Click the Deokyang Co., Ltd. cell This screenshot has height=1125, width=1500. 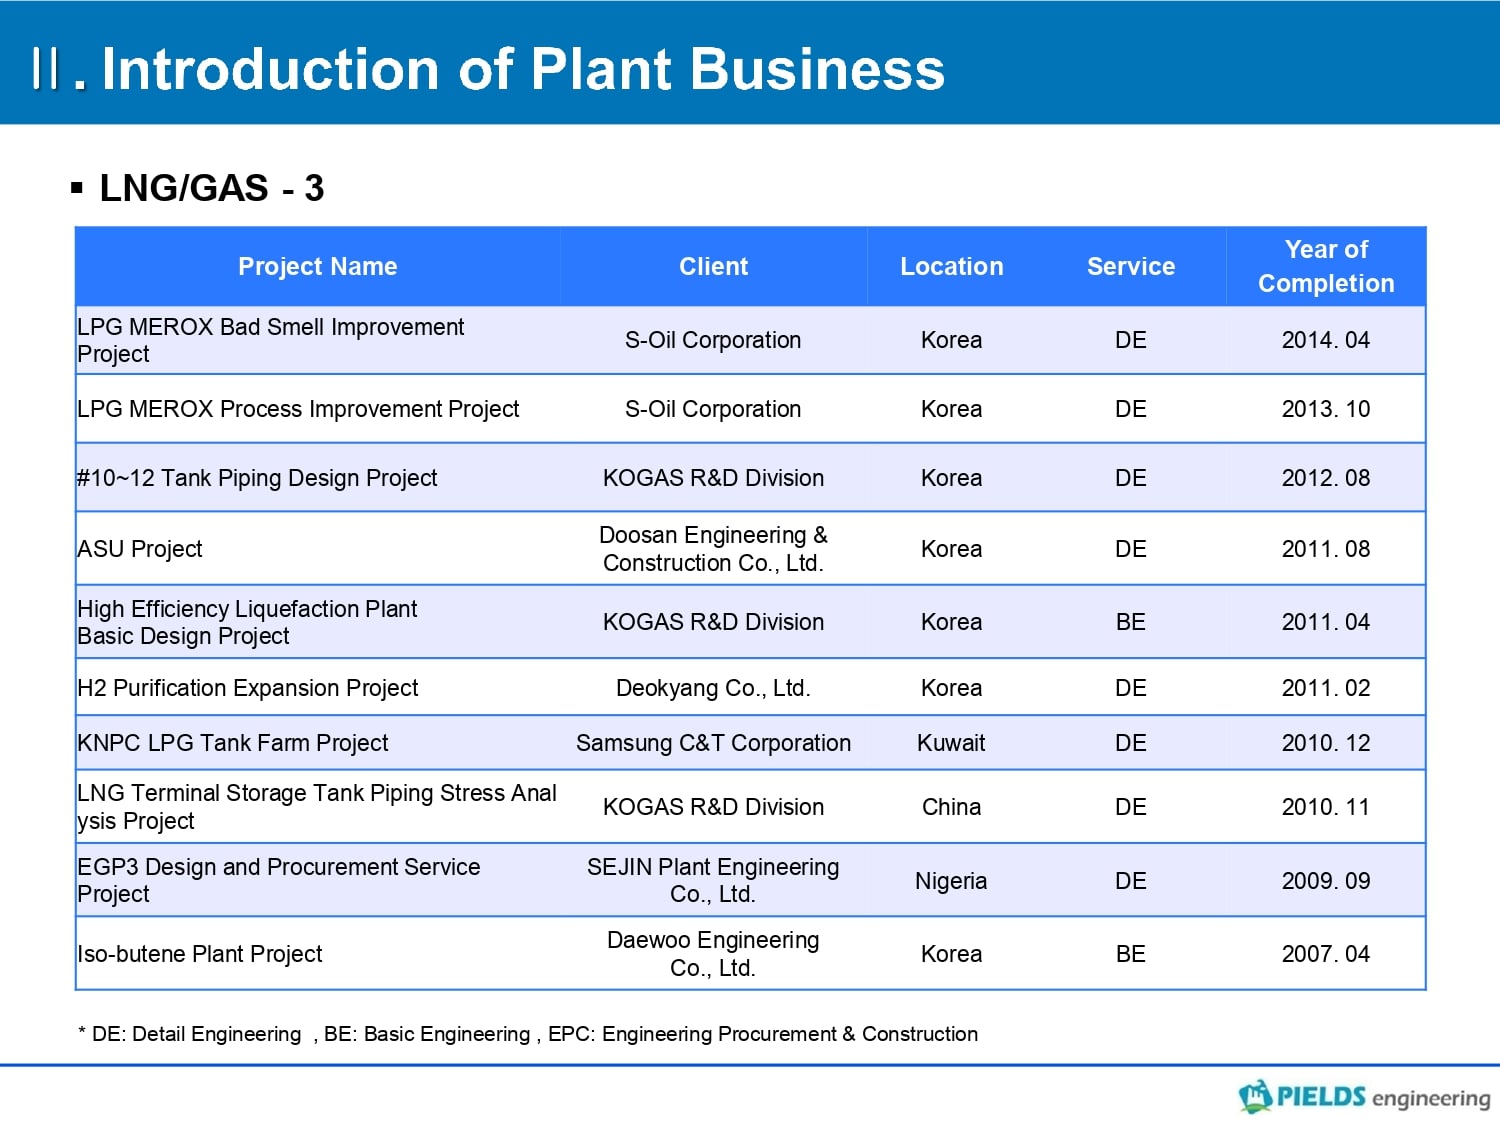(x=713, y=688)
